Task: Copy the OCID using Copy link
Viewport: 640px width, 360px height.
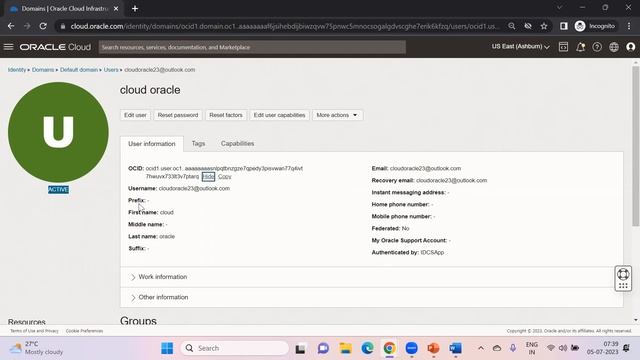Action: (x=224, y=176)
